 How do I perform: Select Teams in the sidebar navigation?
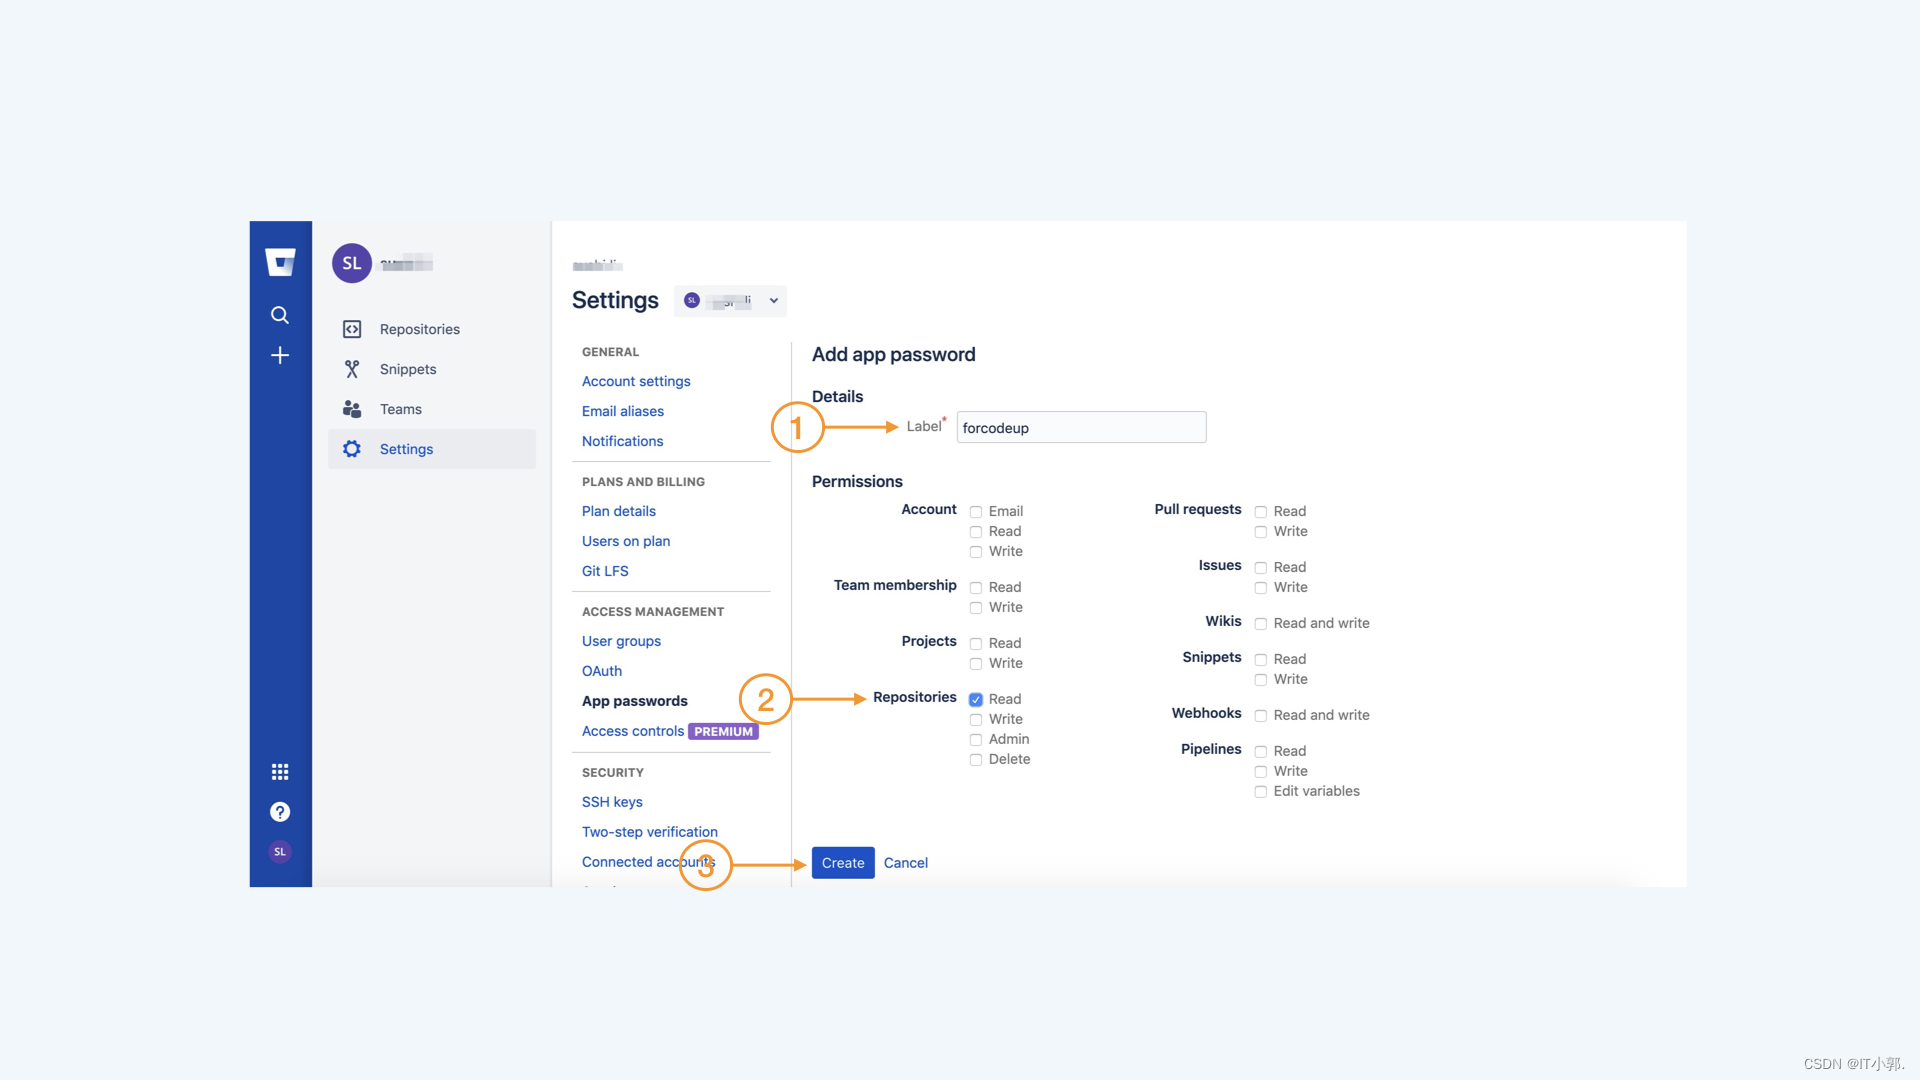click(400, 409)
